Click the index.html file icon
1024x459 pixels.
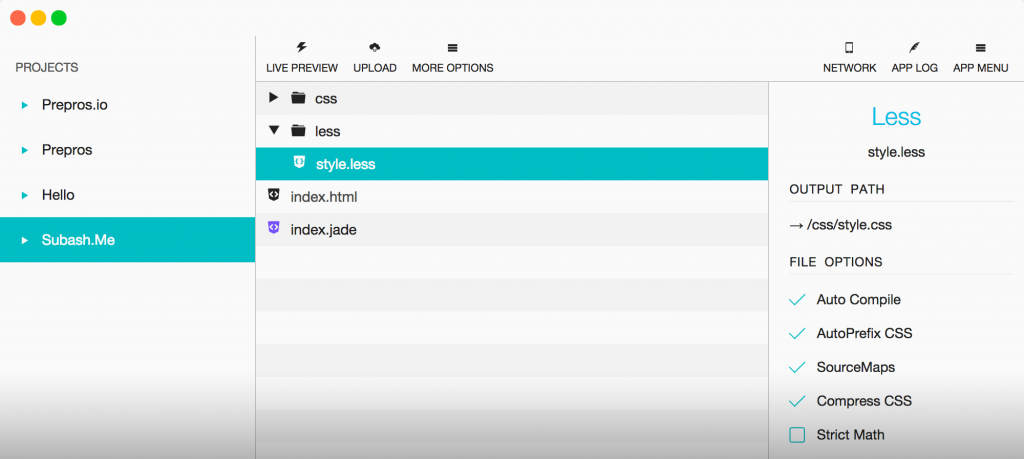[x=274, y=195]
